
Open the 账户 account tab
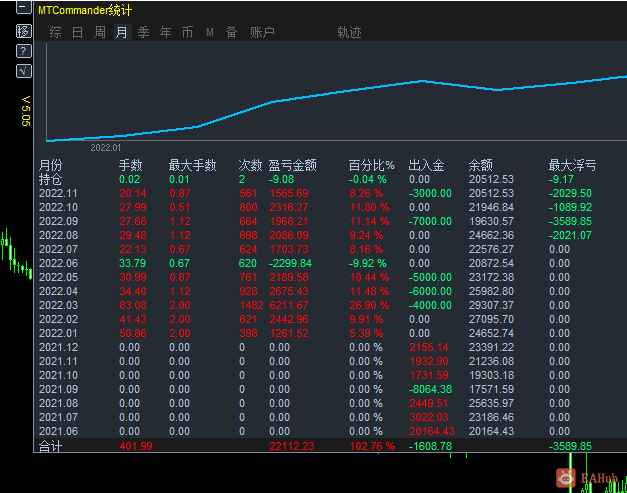tap(262, 32)
